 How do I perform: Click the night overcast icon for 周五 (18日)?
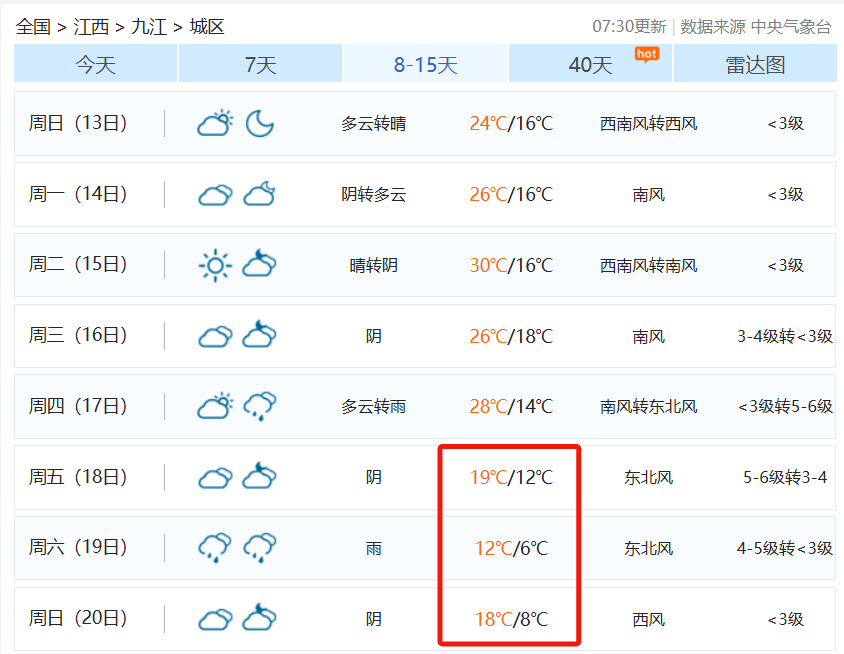(x=259, y=475)
